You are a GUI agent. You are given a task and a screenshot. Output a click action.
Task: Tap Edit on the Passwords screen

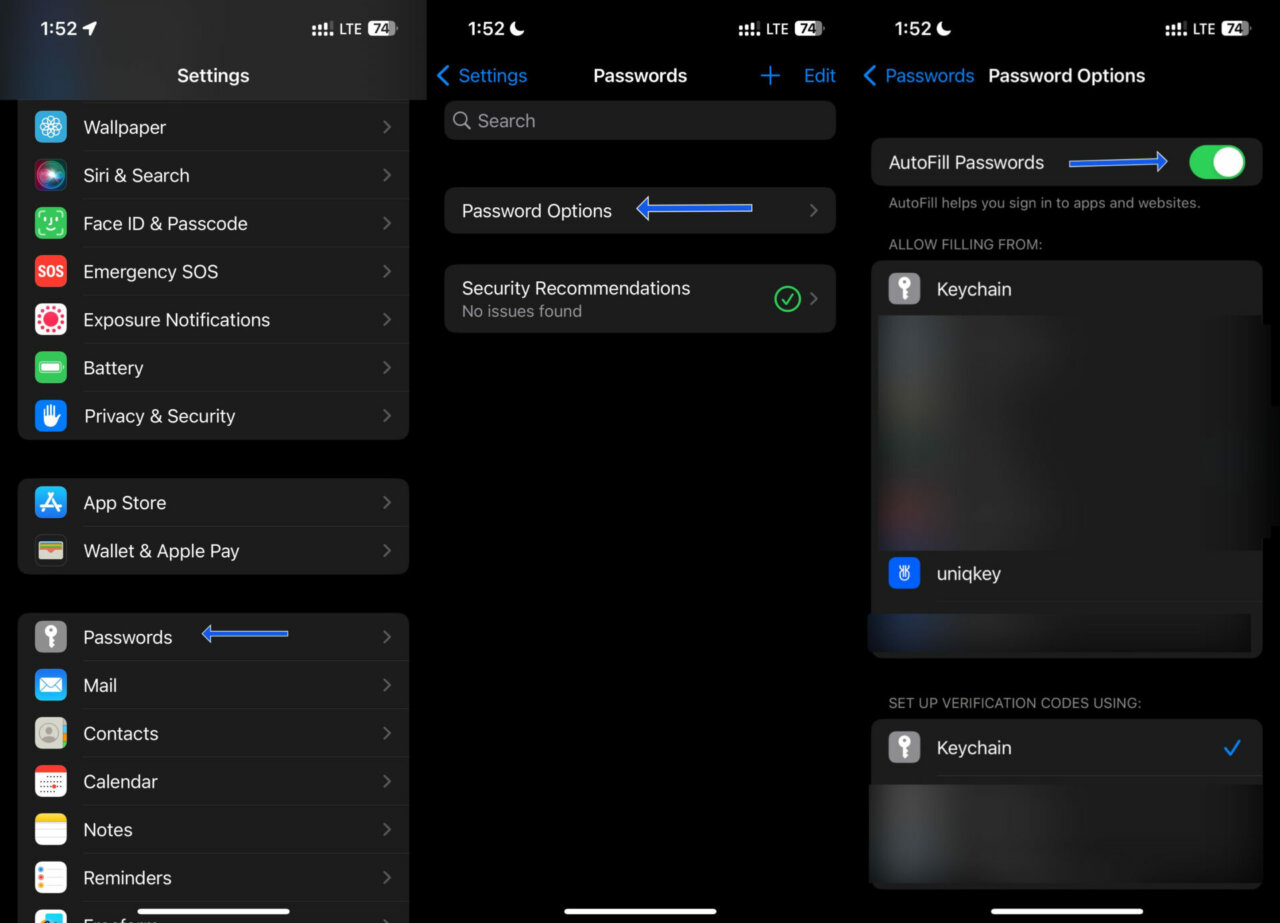pos(819,75)
